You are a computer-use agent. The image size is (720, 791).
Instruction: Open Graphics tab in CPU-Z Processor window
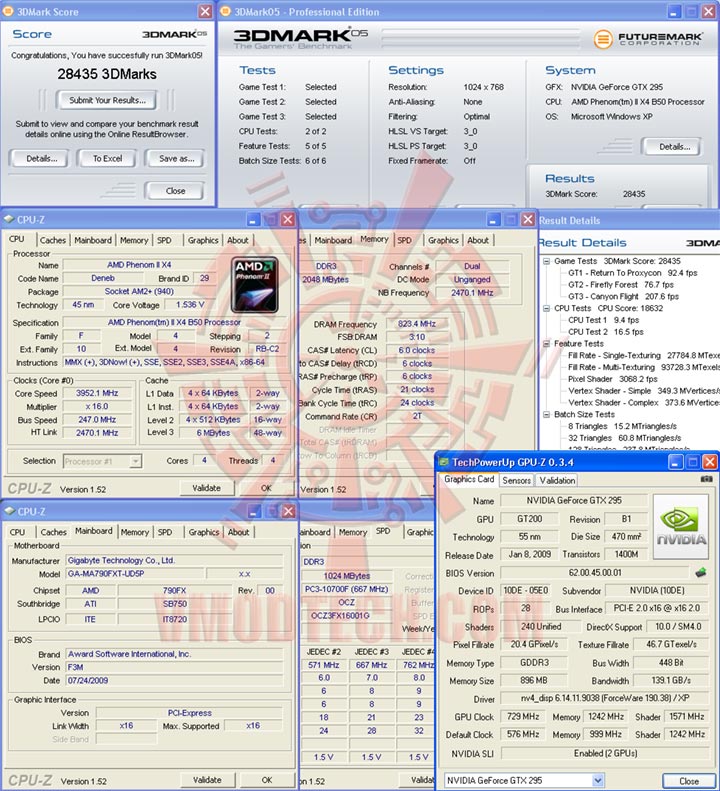click(203, 240)
